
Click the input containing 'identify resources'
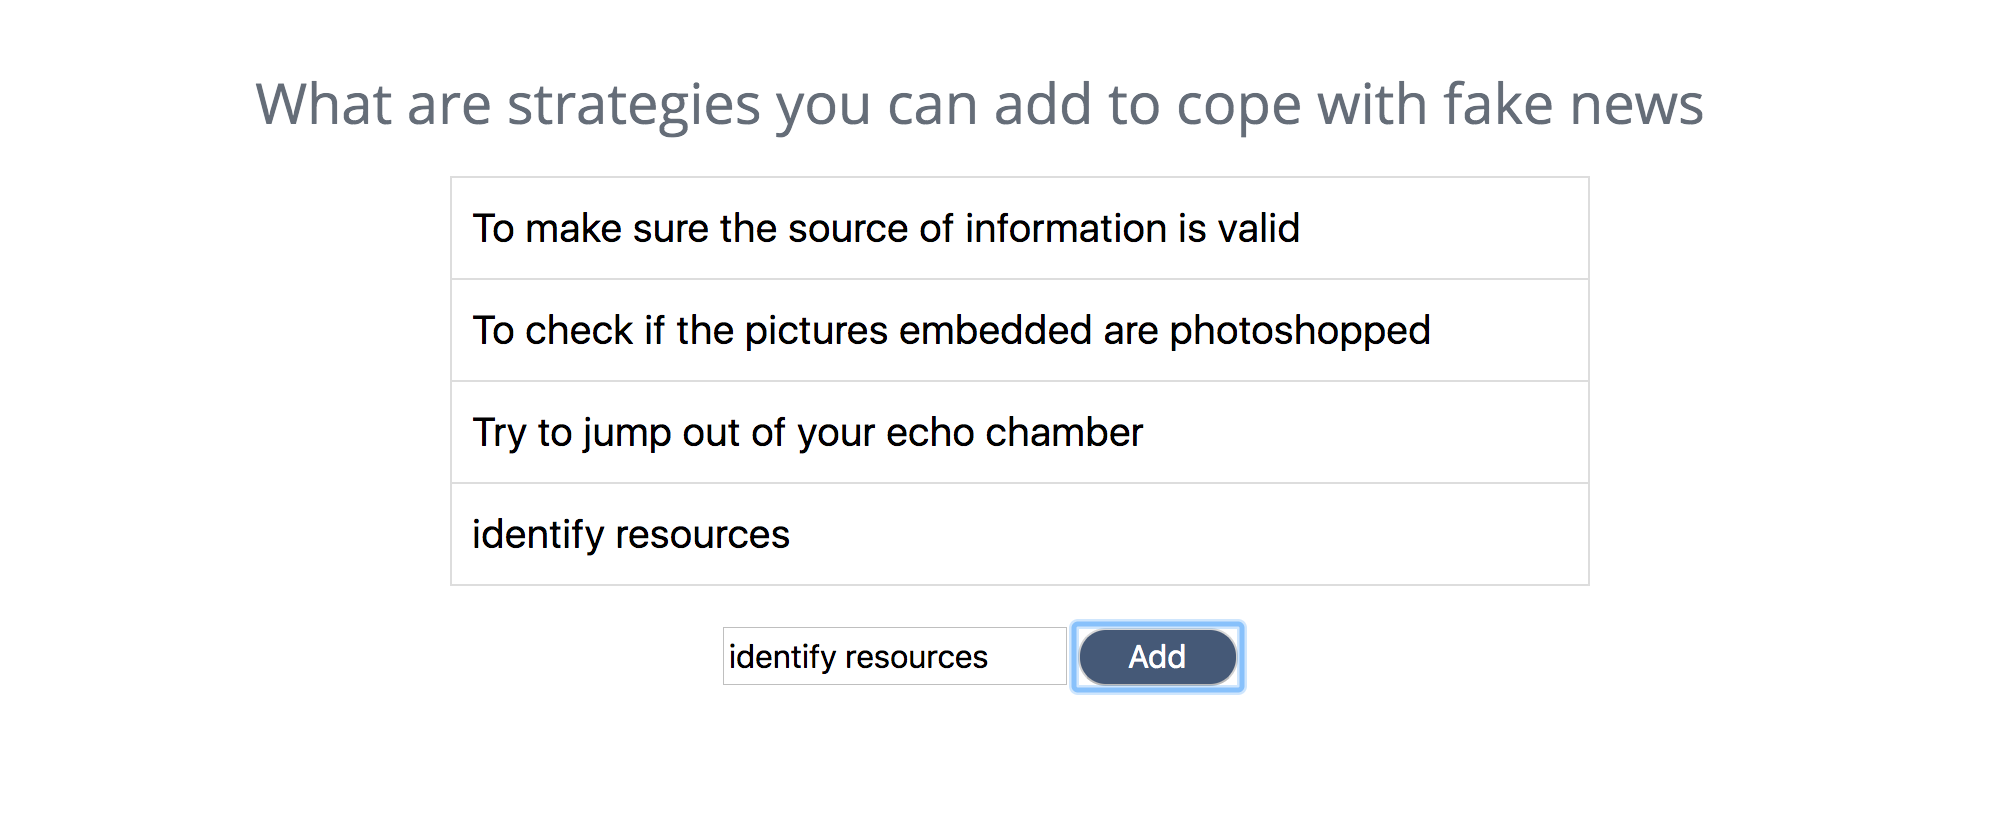(894, 657)
